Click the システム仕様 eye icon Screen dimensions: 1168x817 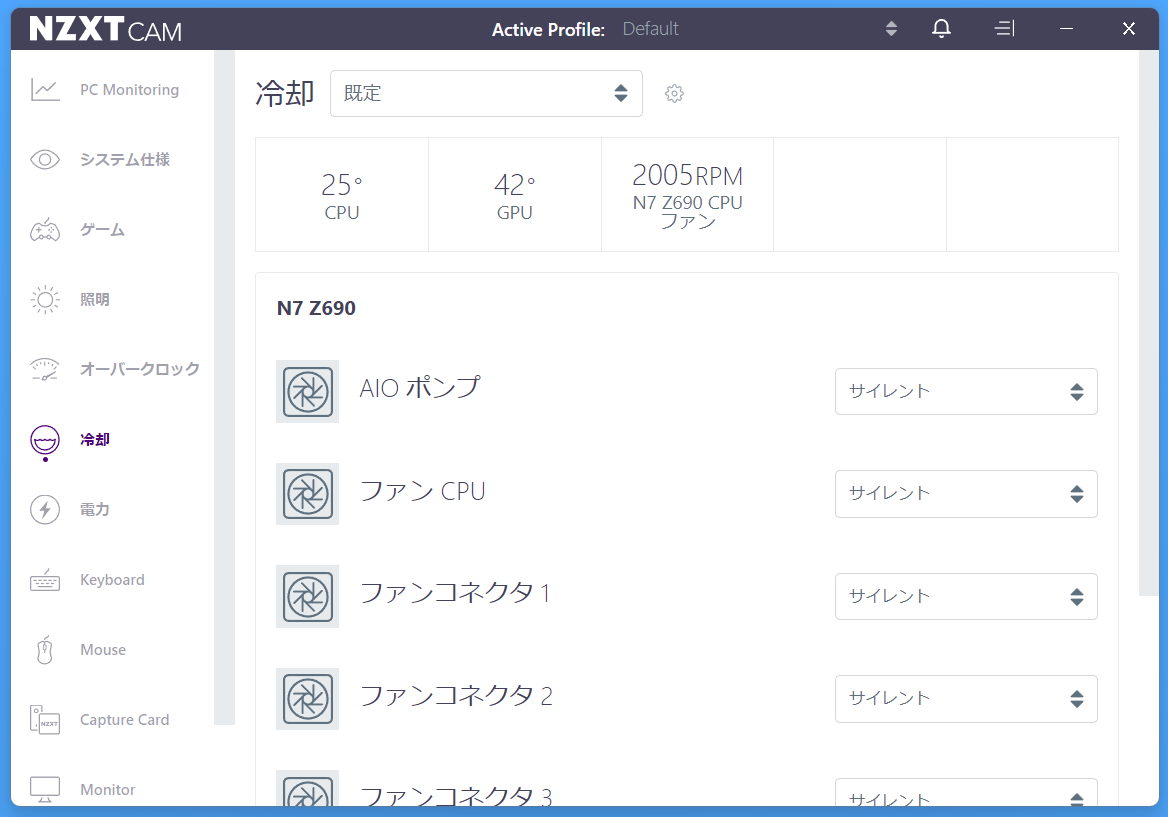tap(45, 159)
